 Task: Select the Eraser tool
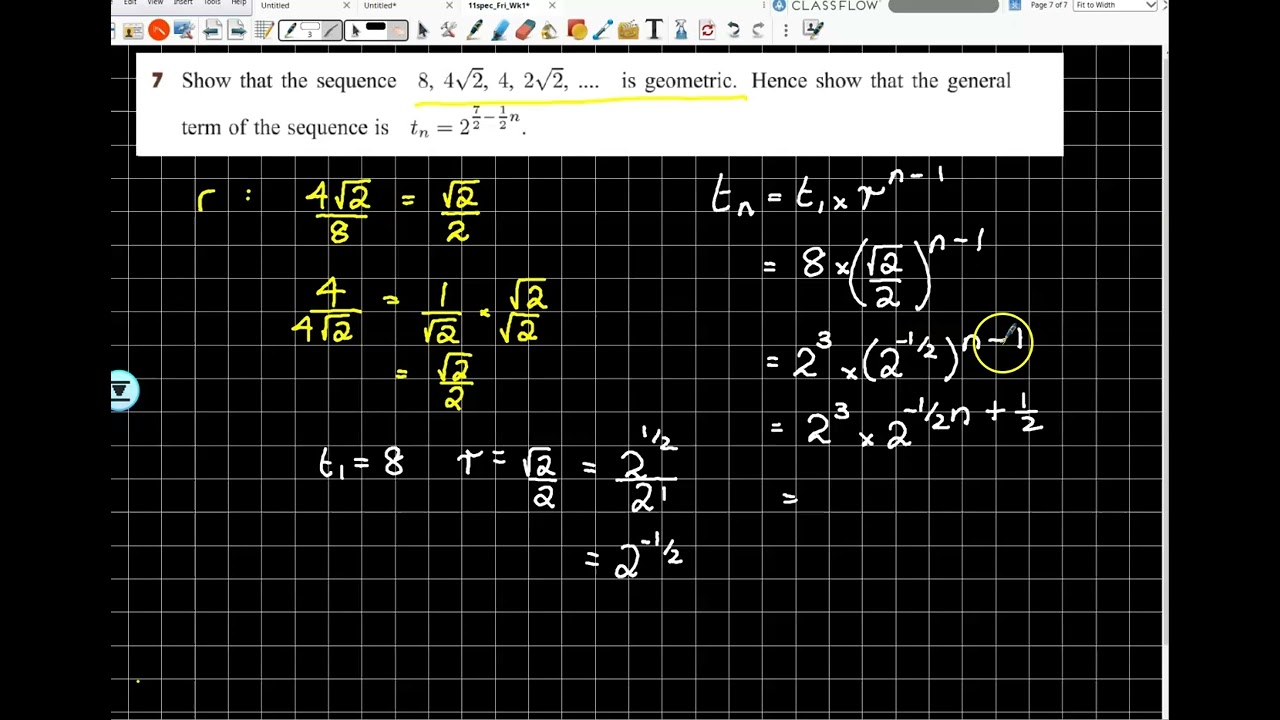pos(525,31)
